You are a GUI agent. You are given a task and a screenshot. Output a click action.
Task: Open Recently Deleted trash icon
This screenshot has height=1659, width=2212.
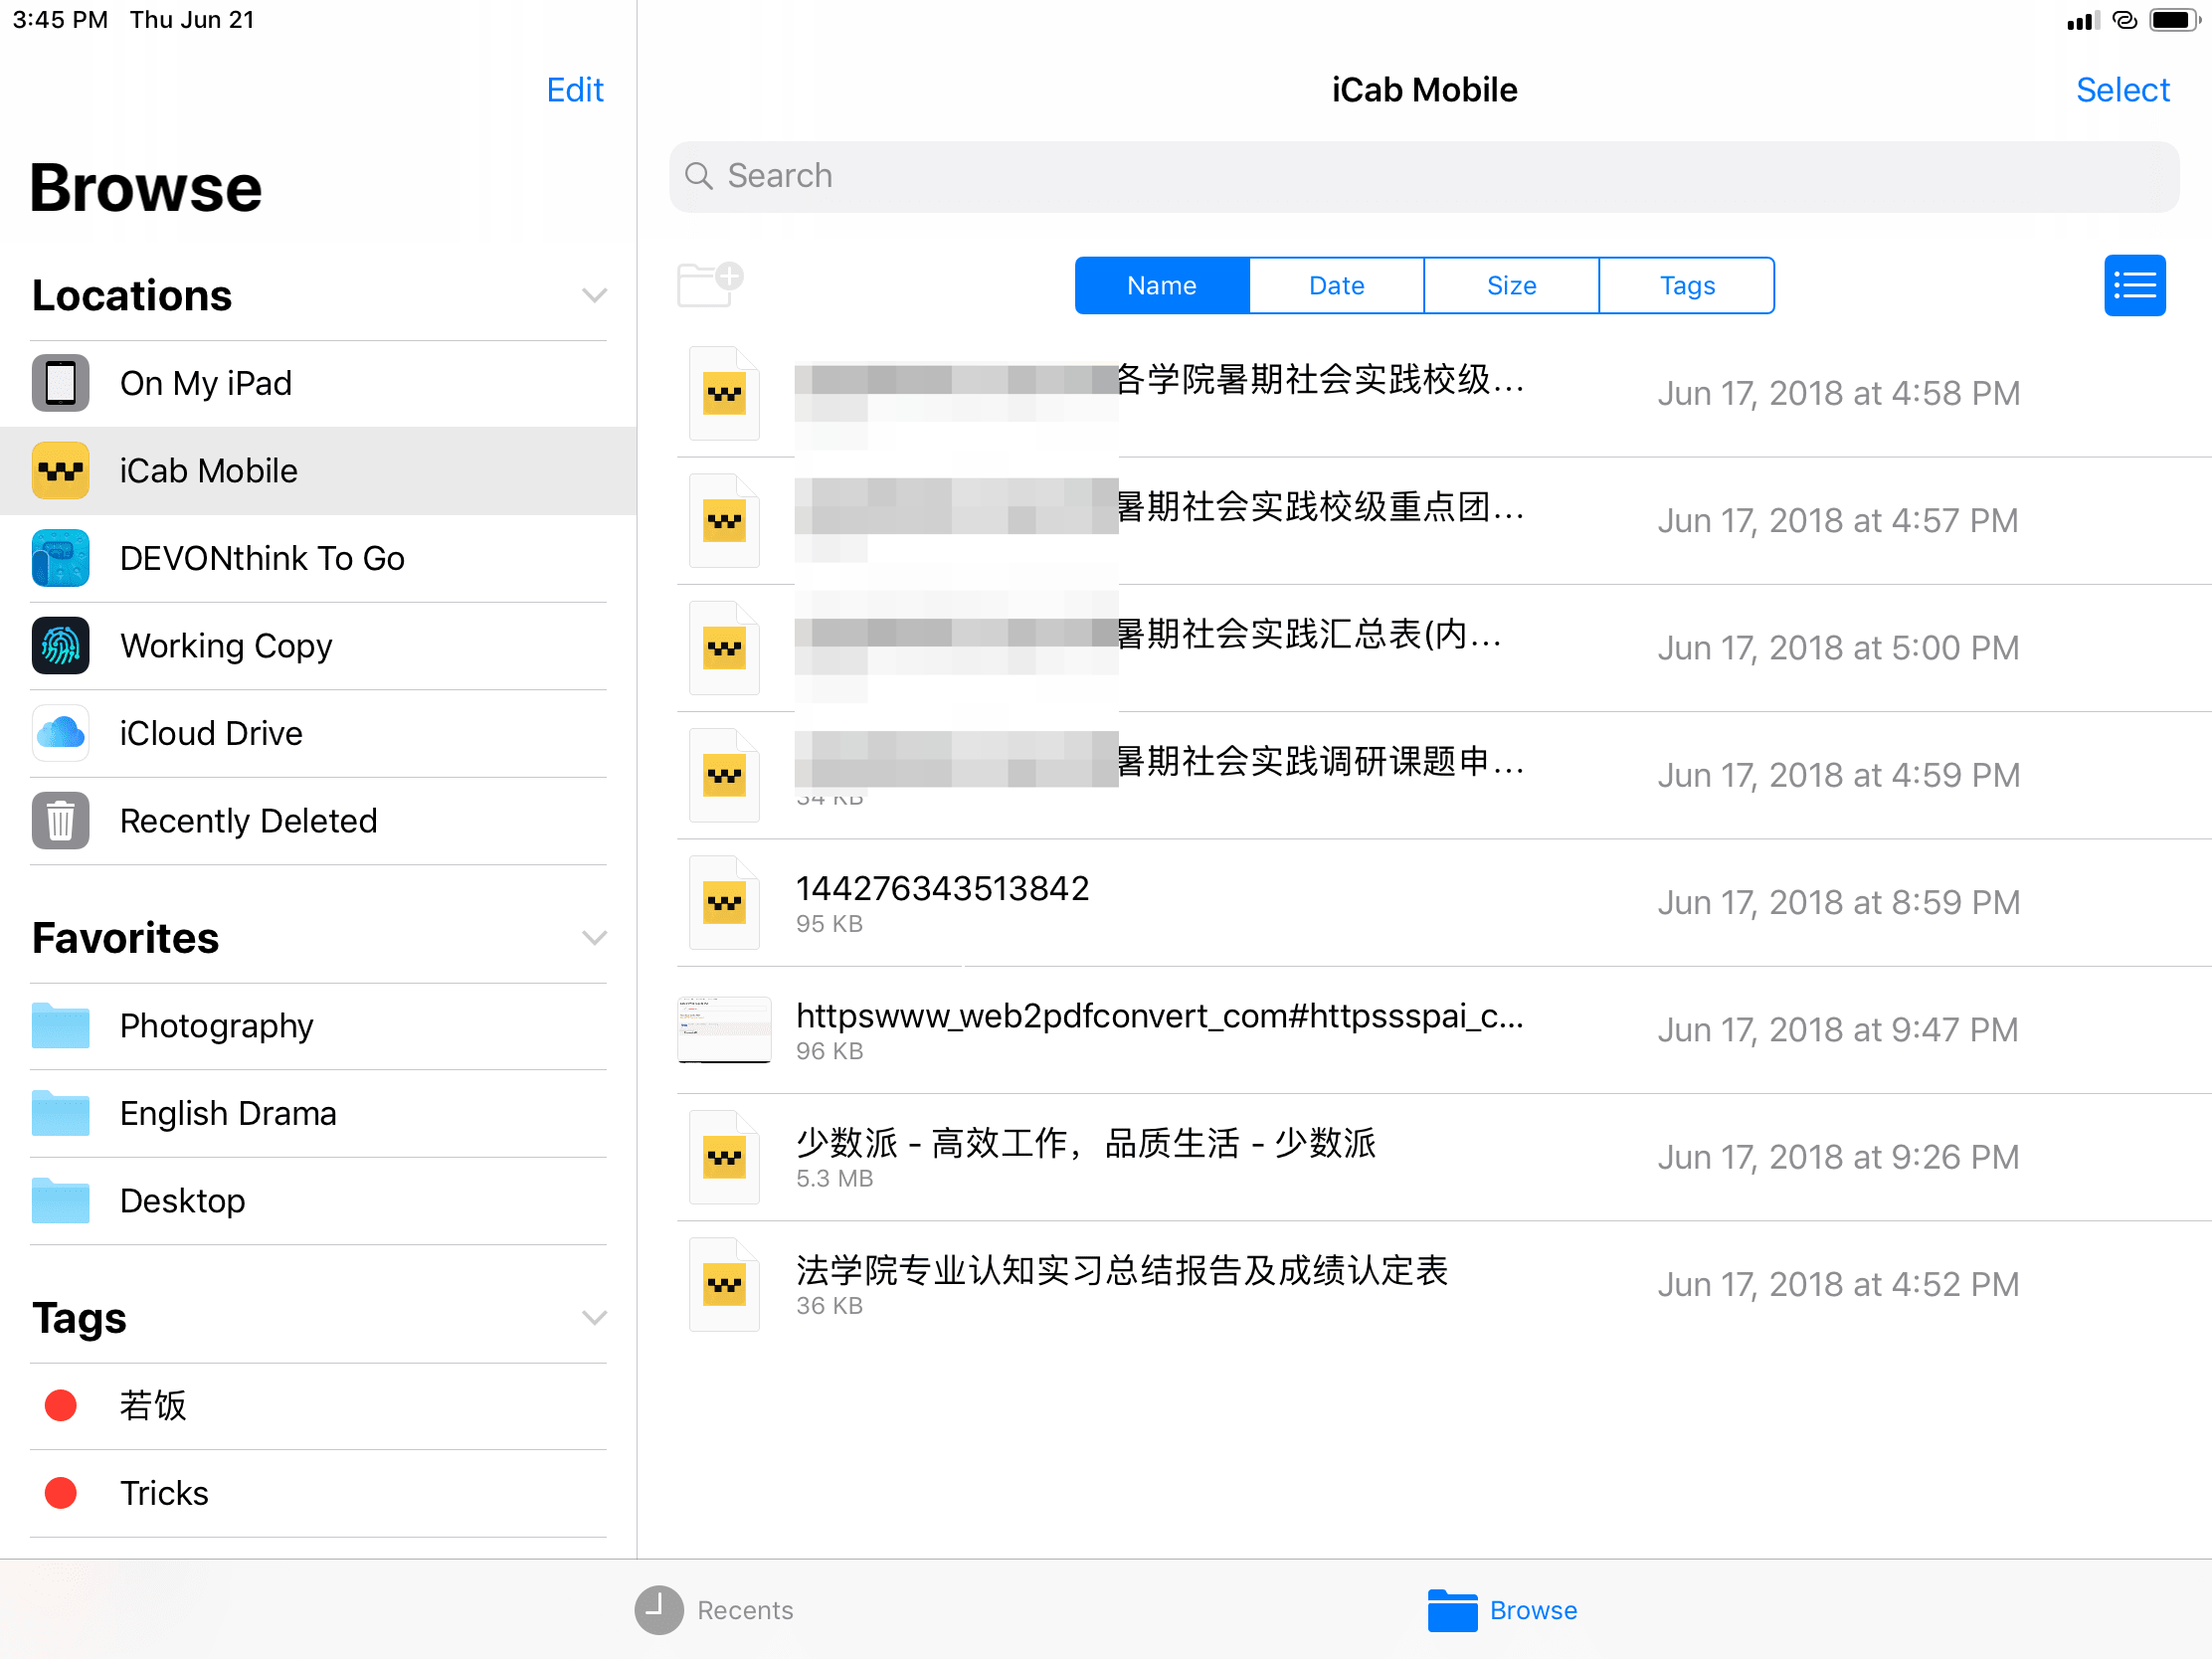pyautogui.click(x=60, y=821)
